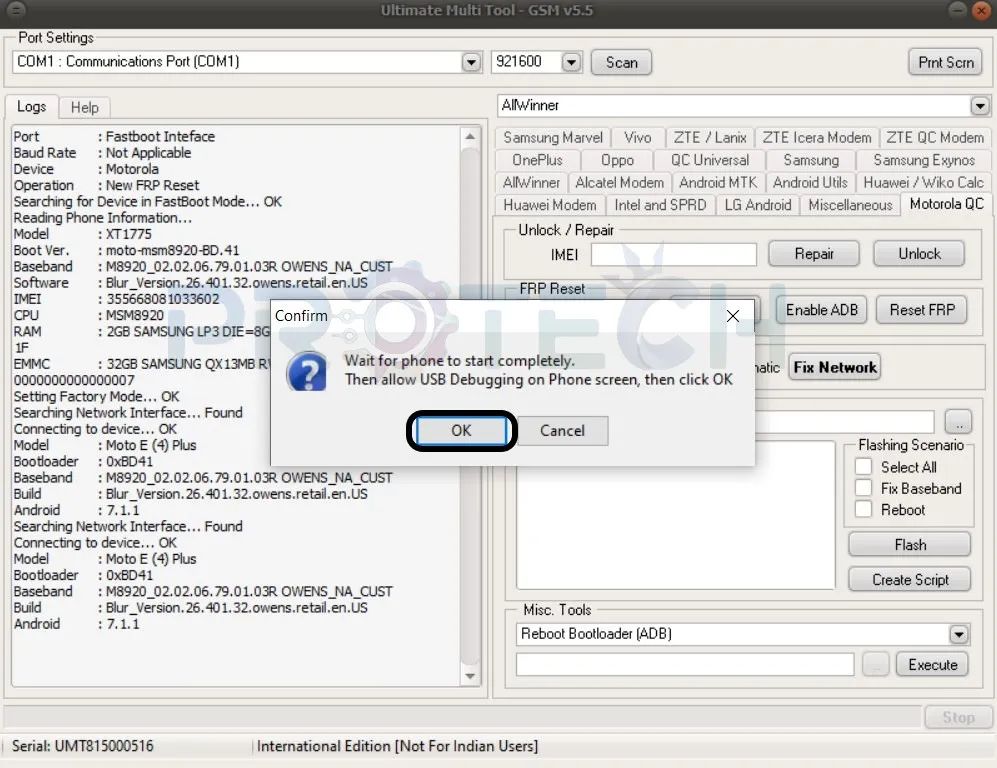
Task: Click the Scan button
Action: point(621,62)
